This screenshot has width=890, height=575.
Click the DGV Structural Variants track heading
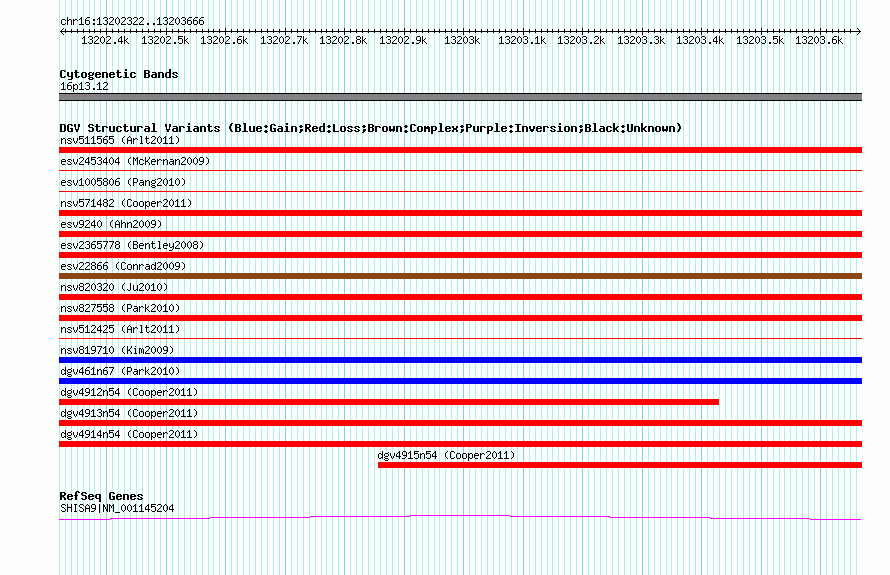pos(371,128)
